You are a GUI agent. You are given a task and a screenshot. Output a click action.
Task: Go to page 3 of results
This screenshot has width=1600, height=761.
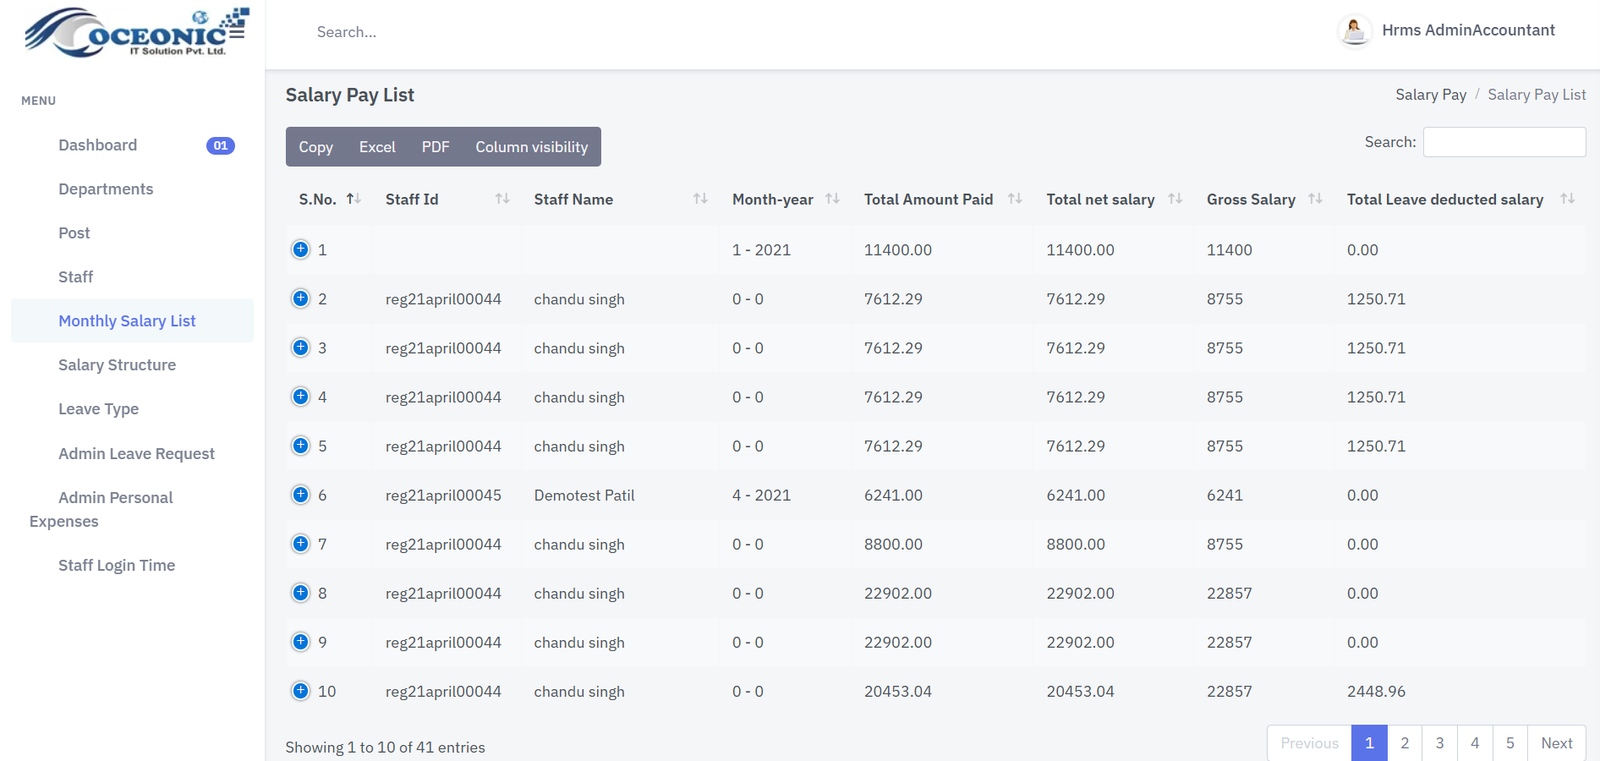click(x=1439, y=743)
